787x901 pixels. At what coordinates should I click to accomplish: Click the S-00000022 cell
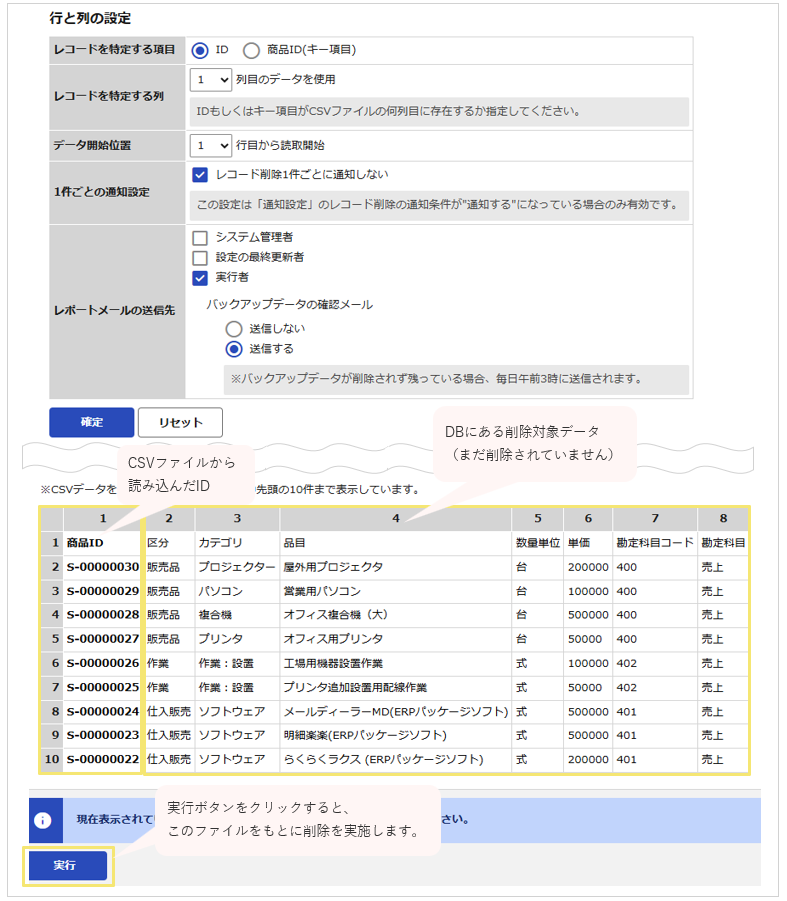tap(102, 760)
